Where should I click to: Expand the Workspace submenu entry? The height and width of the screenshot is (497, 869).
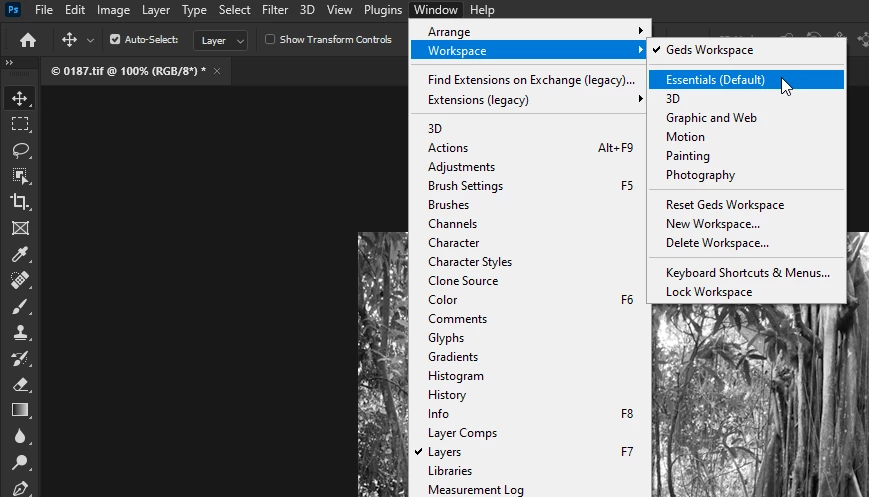click(529, 50)
